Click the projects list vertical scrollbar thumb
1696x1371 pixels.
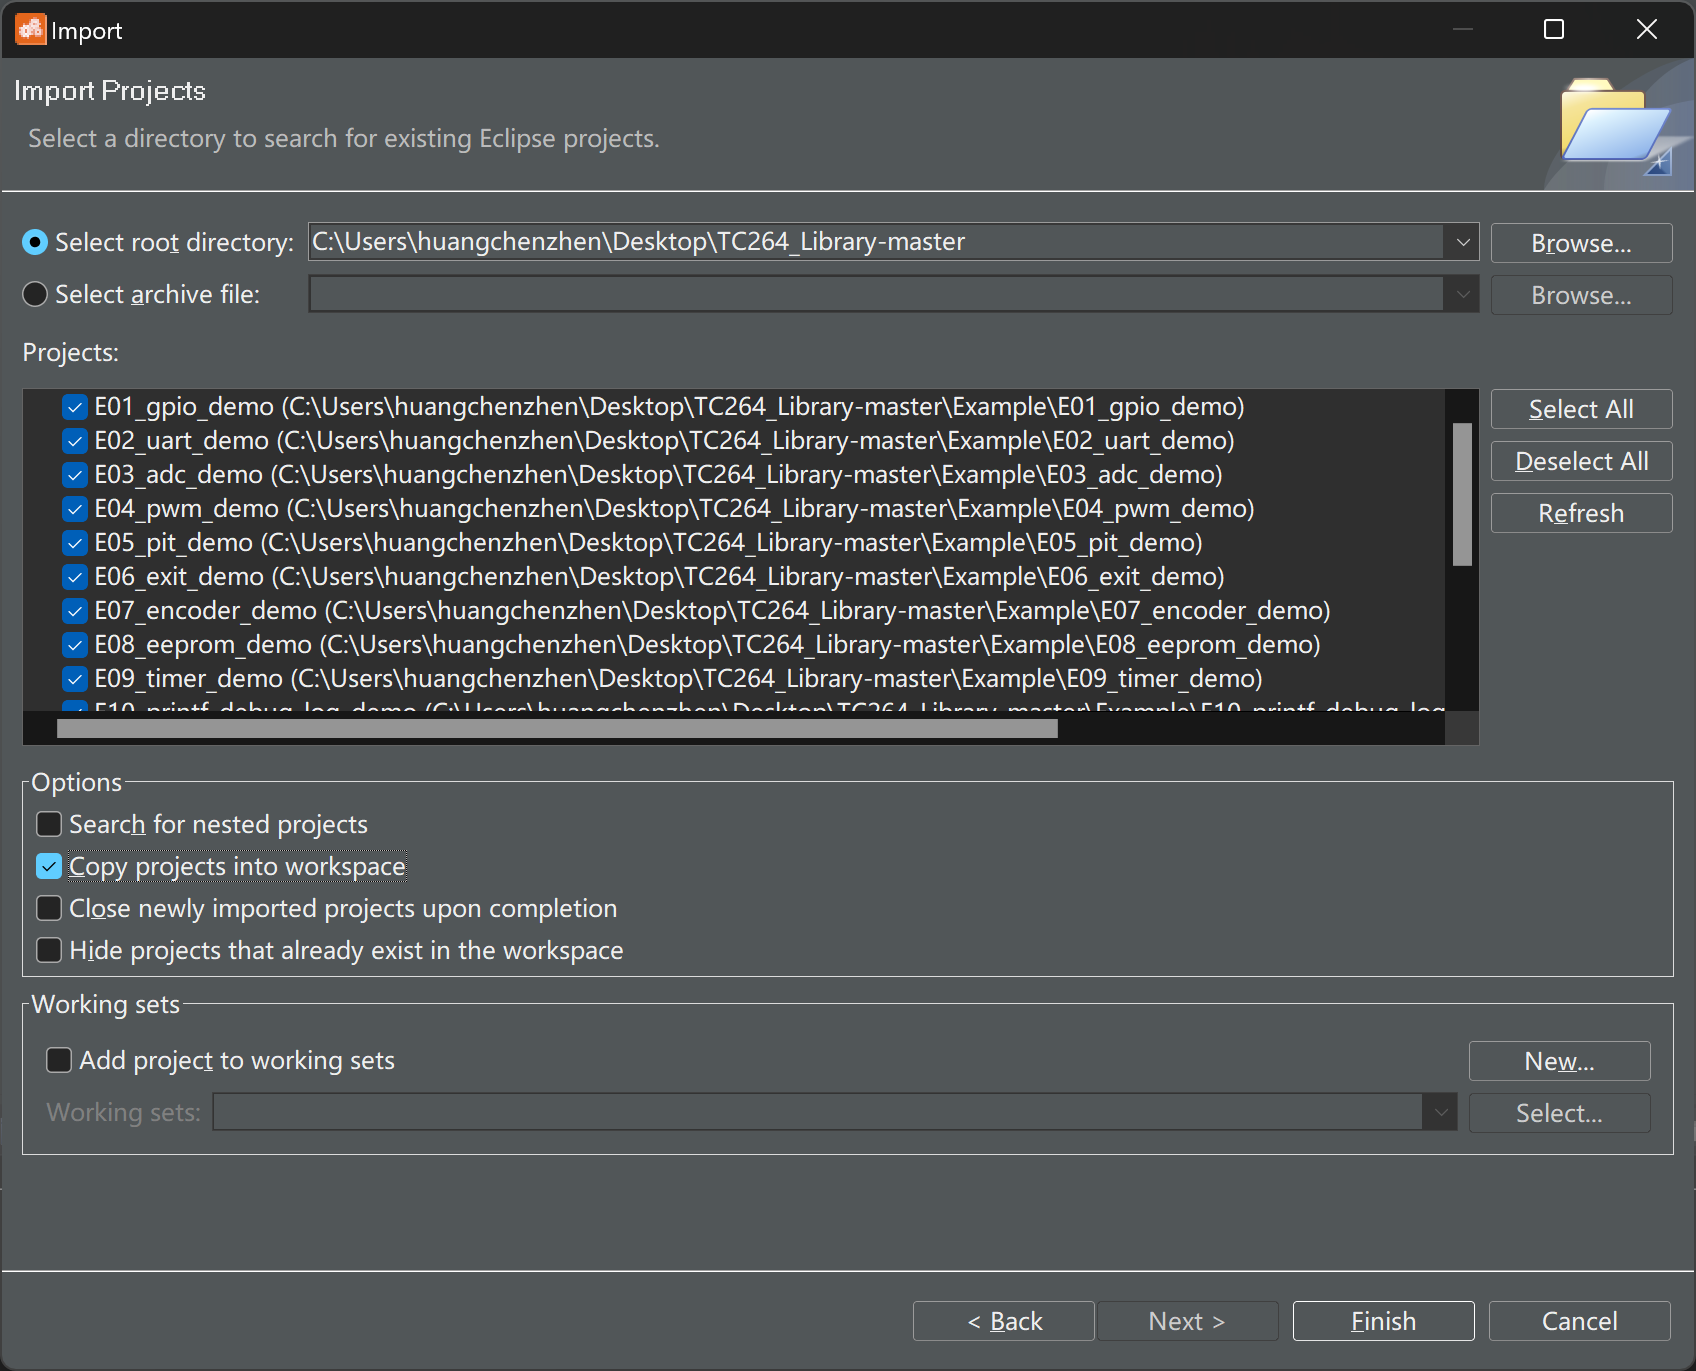tap(1462, 494)
